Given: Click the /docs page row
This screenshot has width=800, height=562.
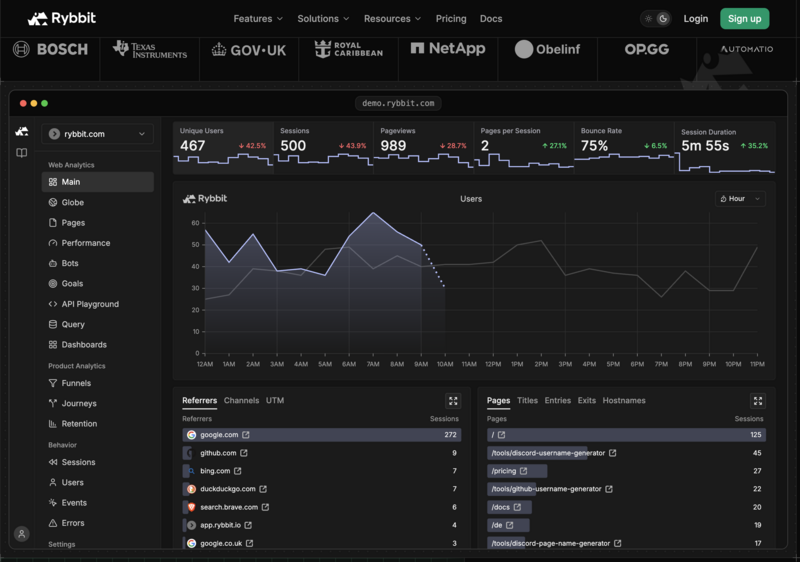Looking at the screenshot, I should pyautogui.click(x=626, y=507).
